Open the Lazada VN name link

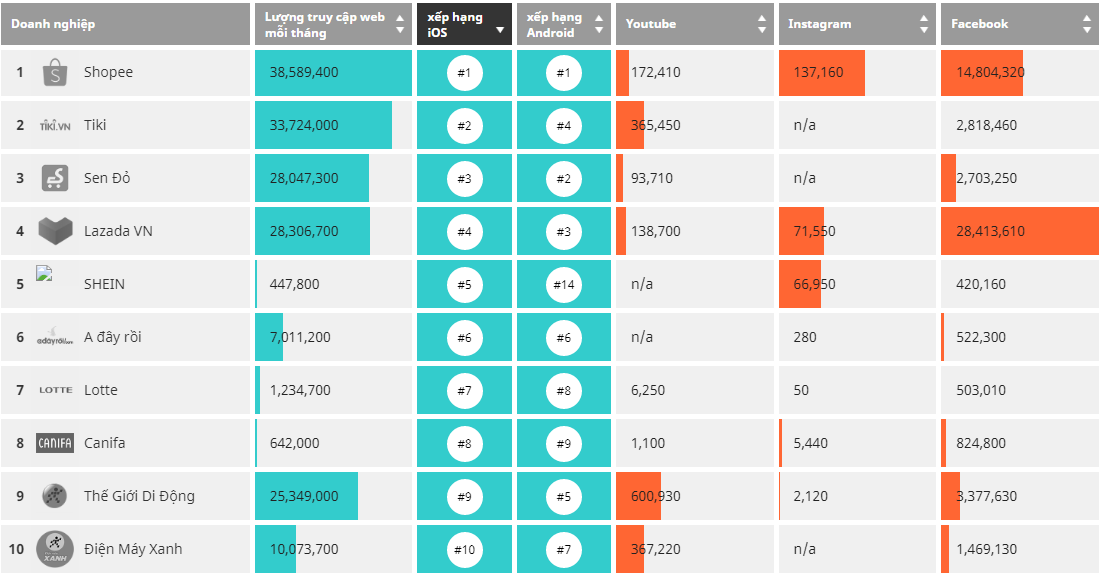pyautogui.click(x=118, y=231)
